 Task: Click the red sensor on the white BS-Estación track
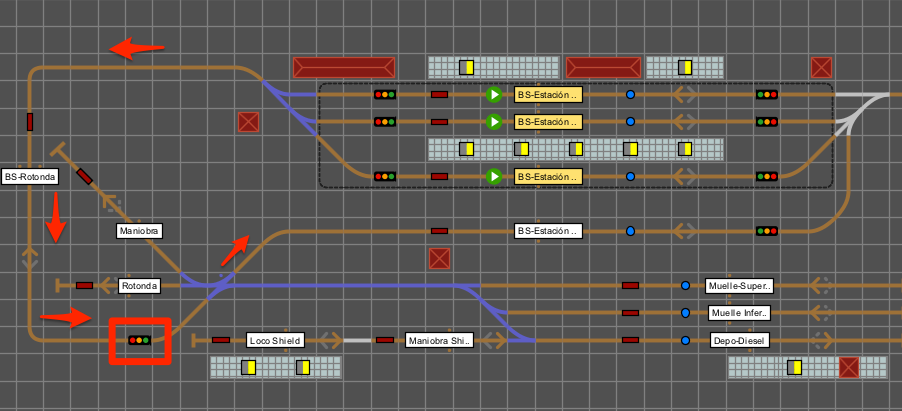click(x=439, y=231)
